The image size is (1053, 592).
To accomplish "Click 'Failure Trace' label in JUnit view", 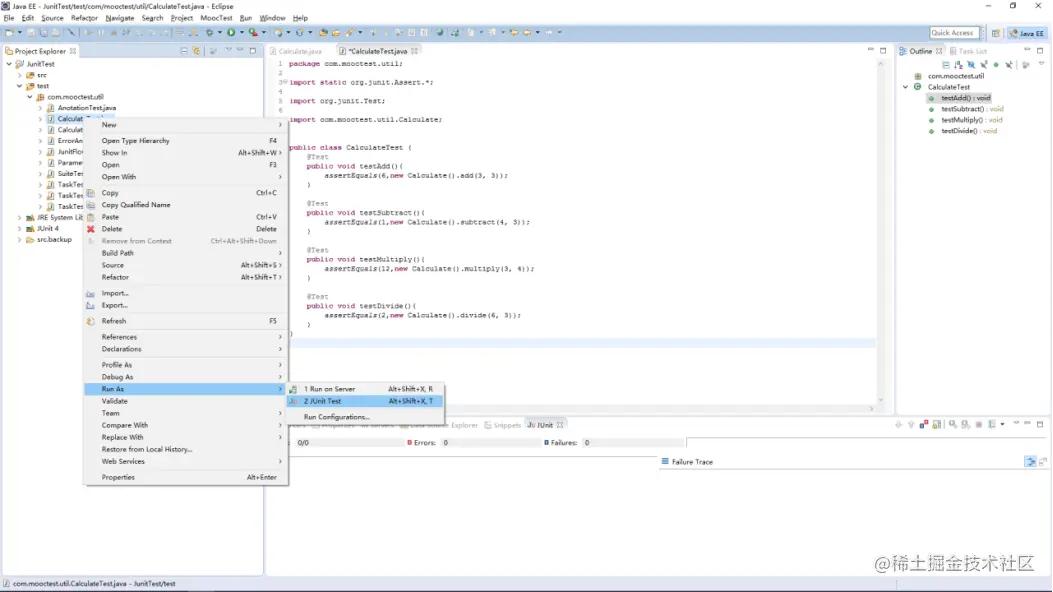I will coord(692,462).
